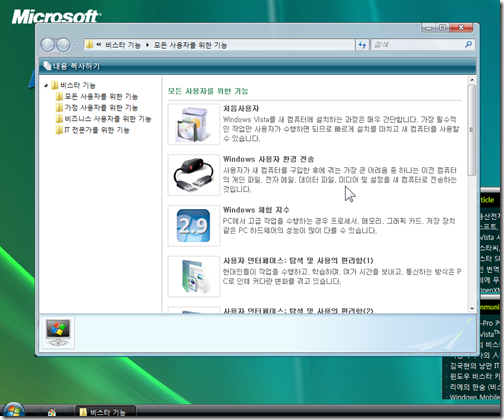The height and width of the screenshot is (420, 504).
Task: Select '비스타 기능' taskbar button
Action: coord(106,412)
